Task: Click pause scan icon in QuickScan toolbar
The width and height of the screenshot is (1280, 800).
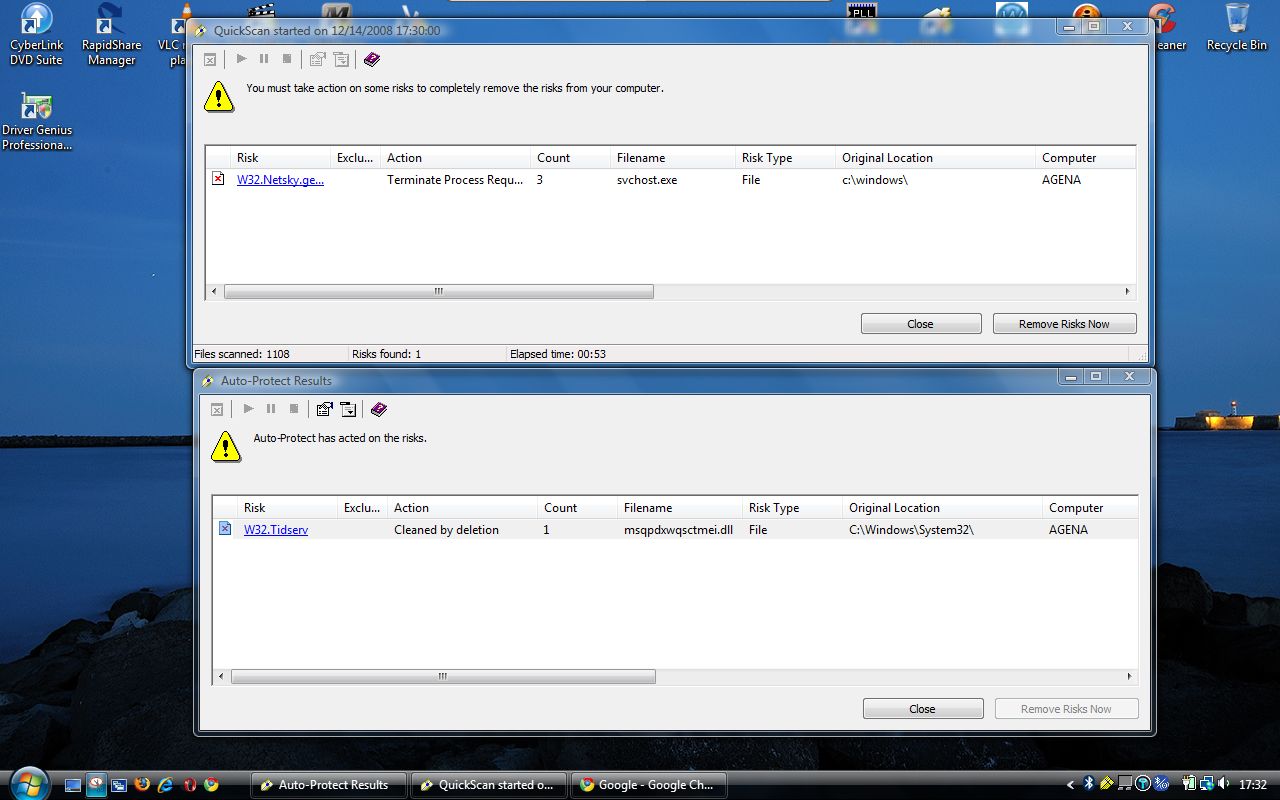Action: pos(264,59)
